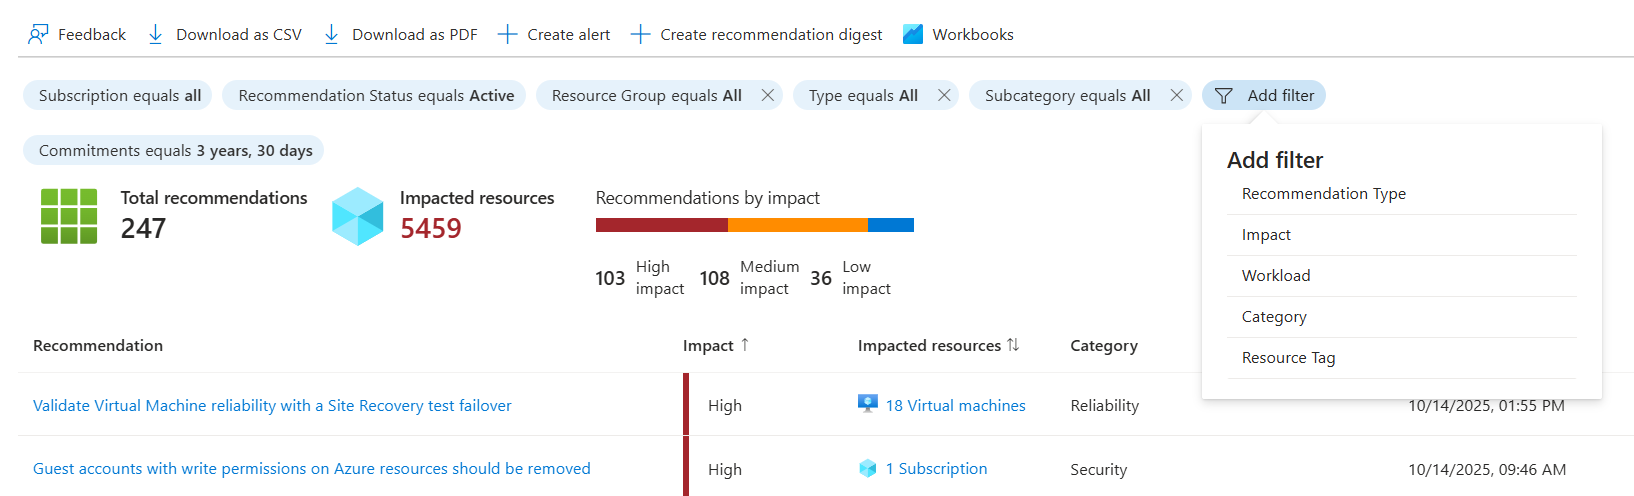Choose Resource Tag filter option
This screenshot has width=1634, height=496.
tap(1288, 358)
